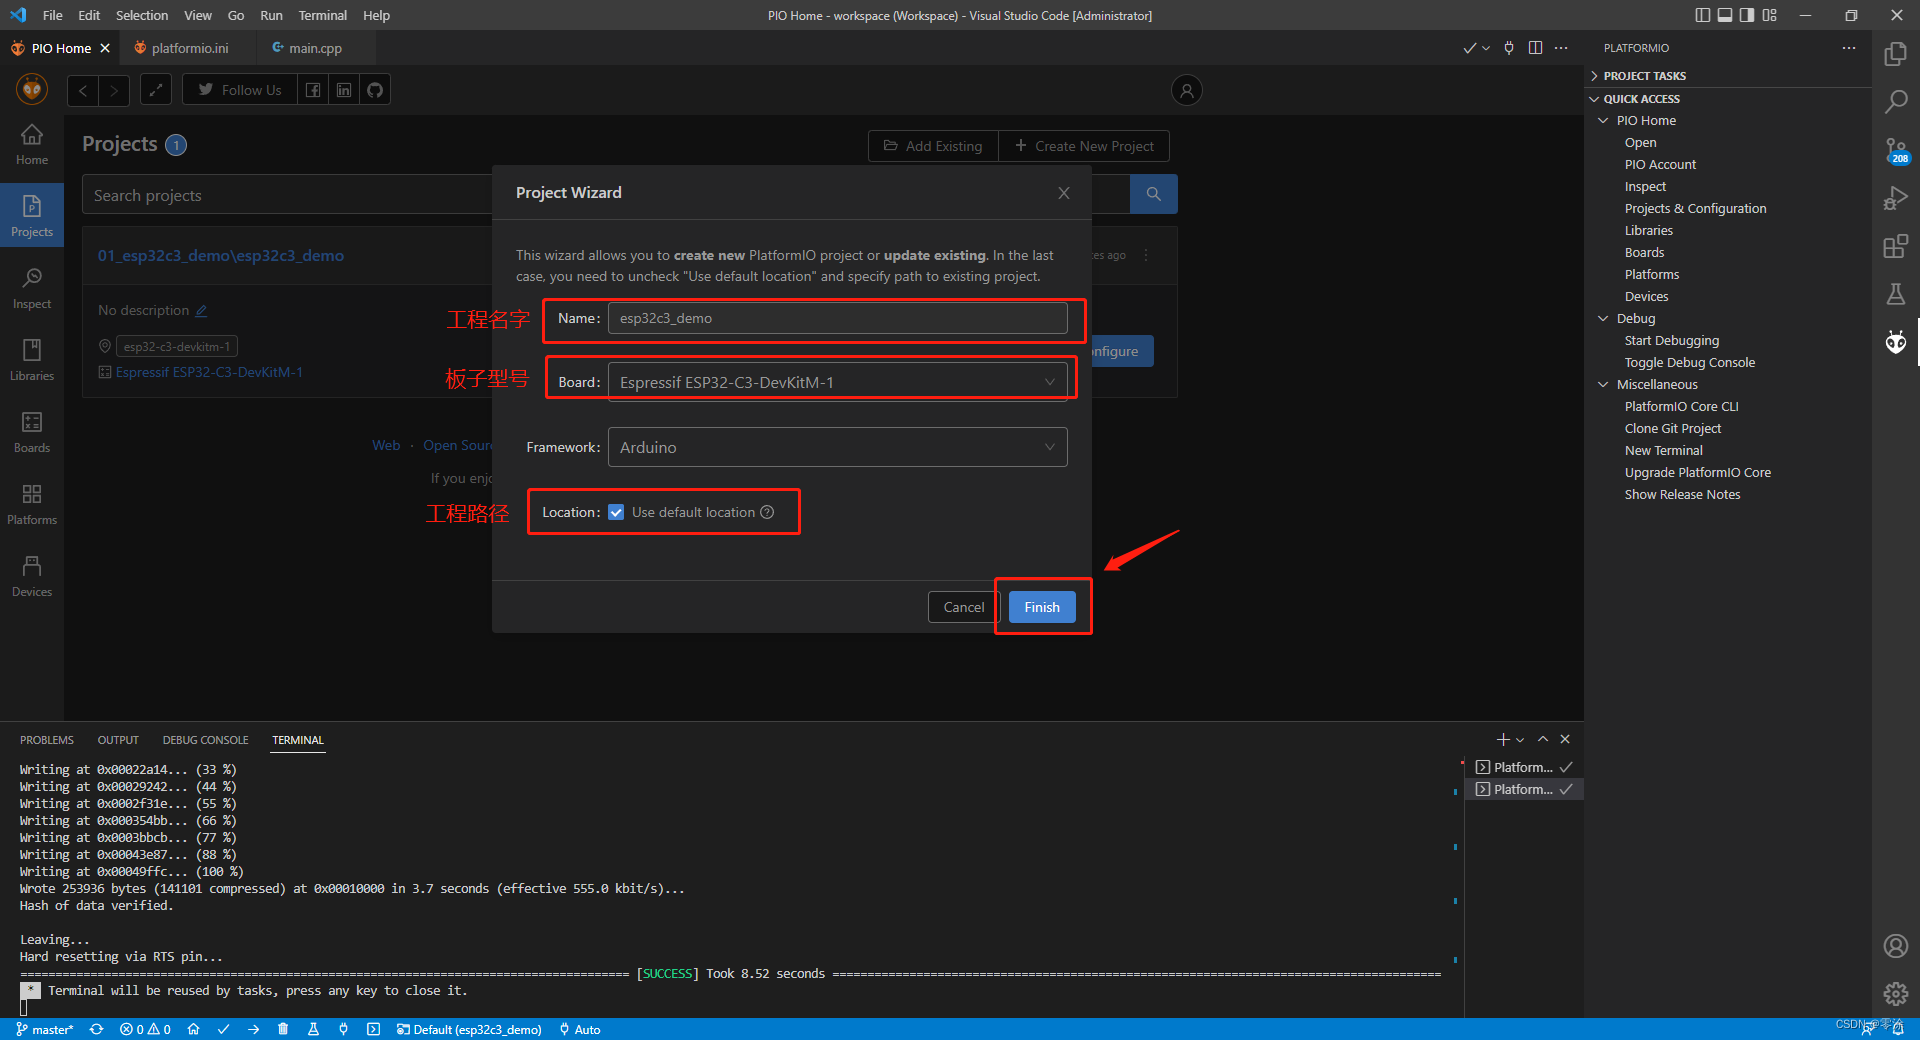Toggle the primary side bar layout button
The image size is (1920, 1040).
point(1703,15)
